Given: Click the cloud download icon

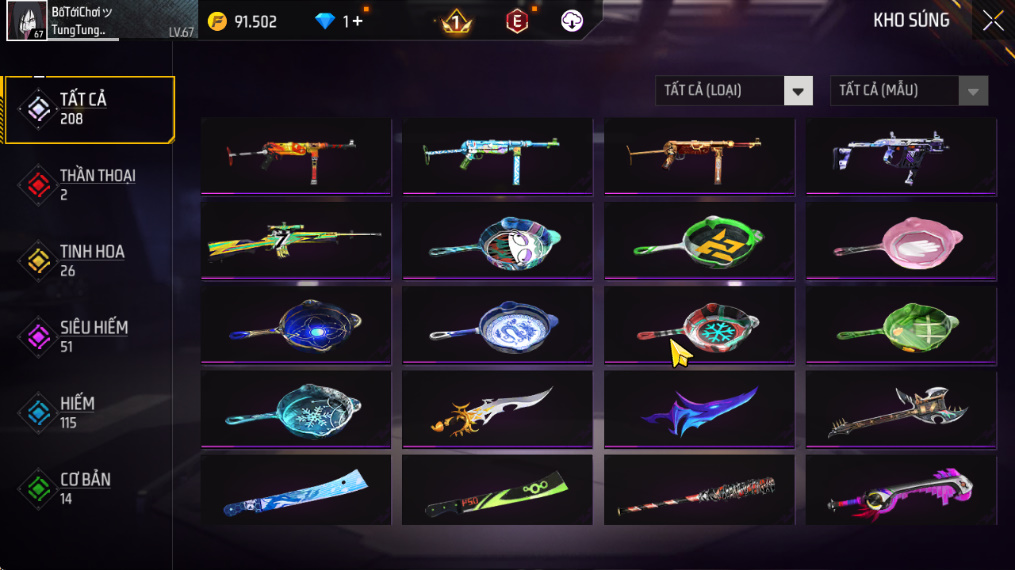Looking at the screenshot, I should [x=571, y=21].
